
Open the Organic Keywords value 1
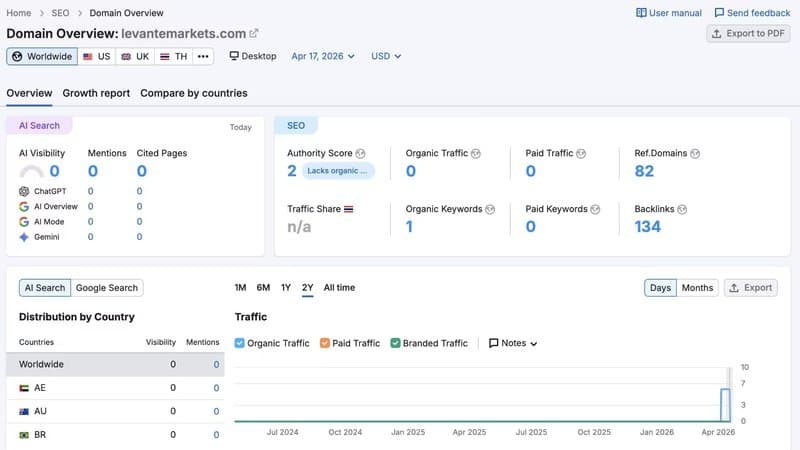[x=409, y=227]
